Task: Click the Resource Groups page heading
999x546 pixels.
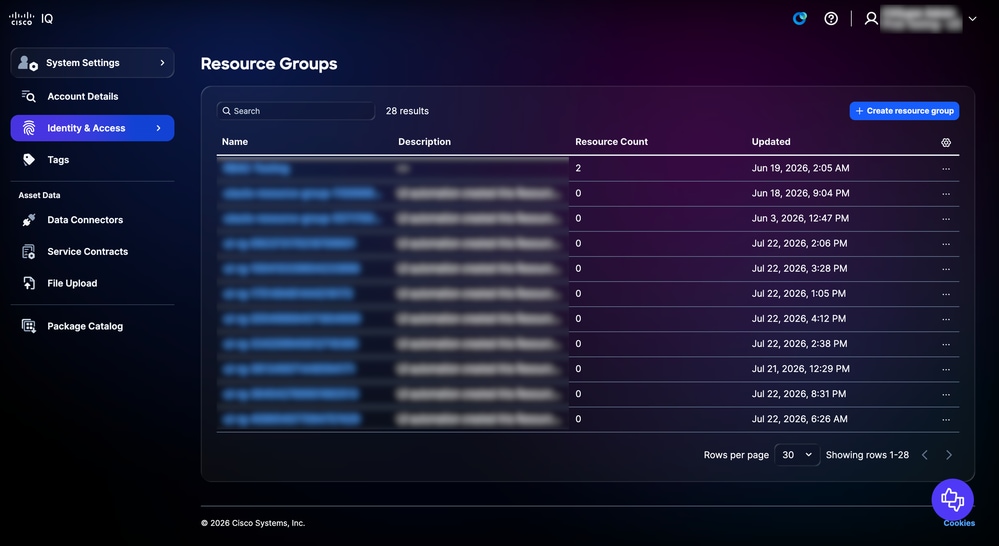Action: coord(269,64)
